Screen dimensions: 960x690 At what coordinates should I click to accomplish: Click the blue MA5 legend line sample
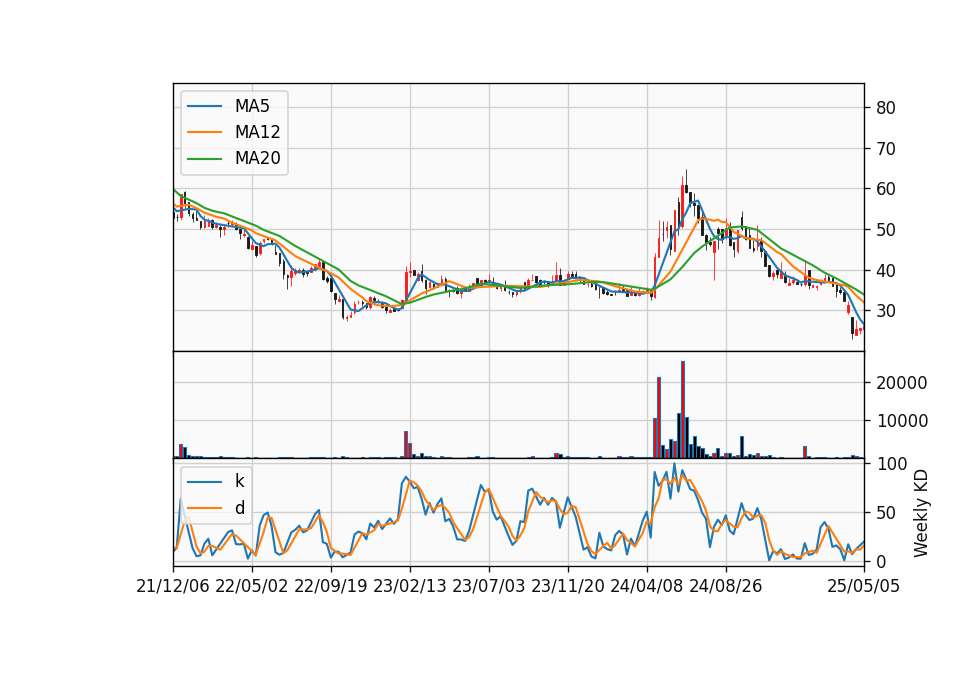(x=204, y=106)
